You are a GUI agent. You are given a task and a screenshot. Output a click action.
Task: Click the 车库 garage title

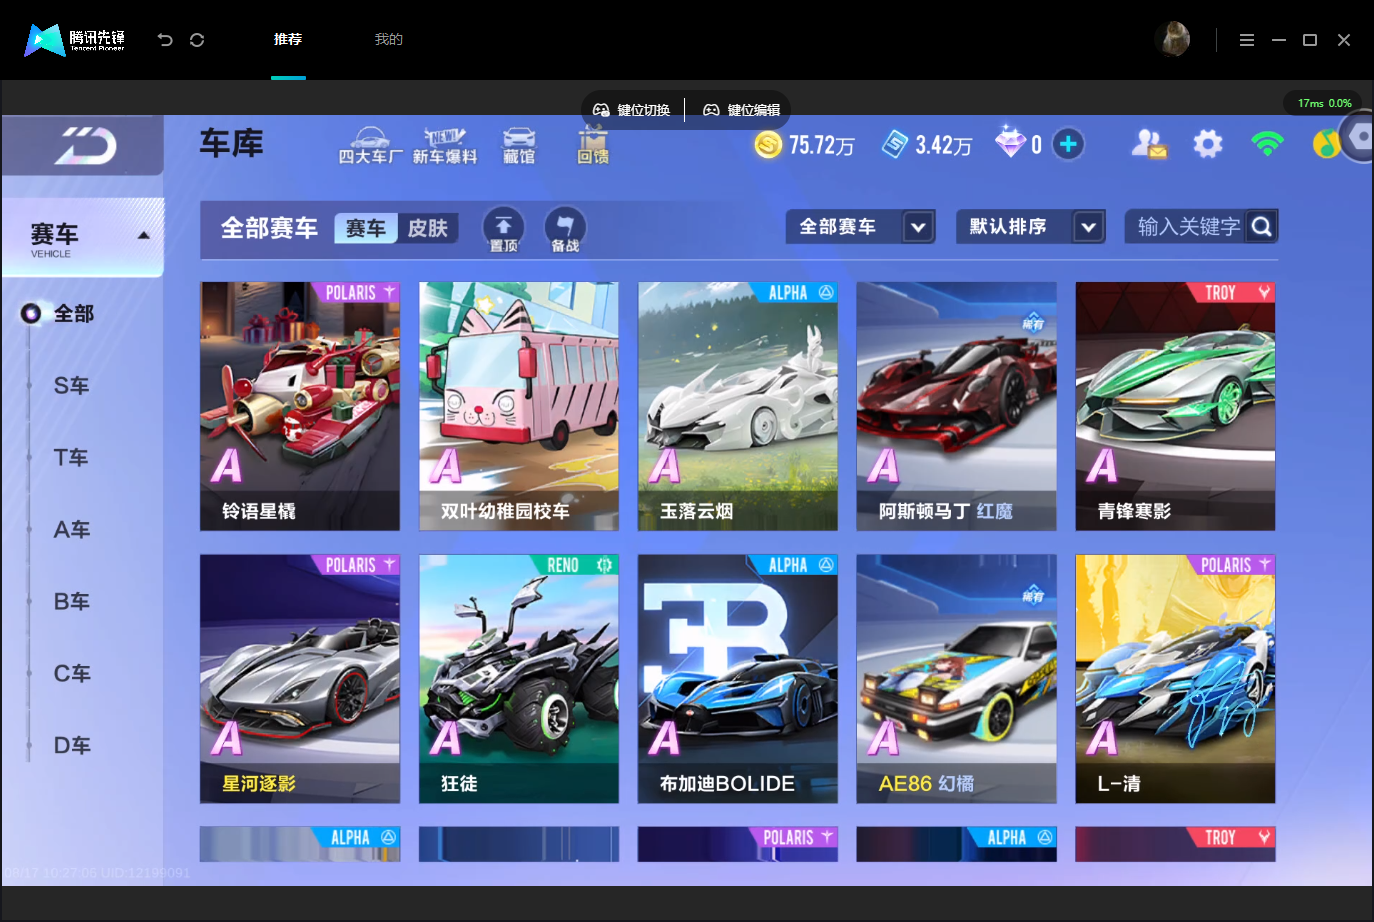pyautogui.click(x=231, y=144)
